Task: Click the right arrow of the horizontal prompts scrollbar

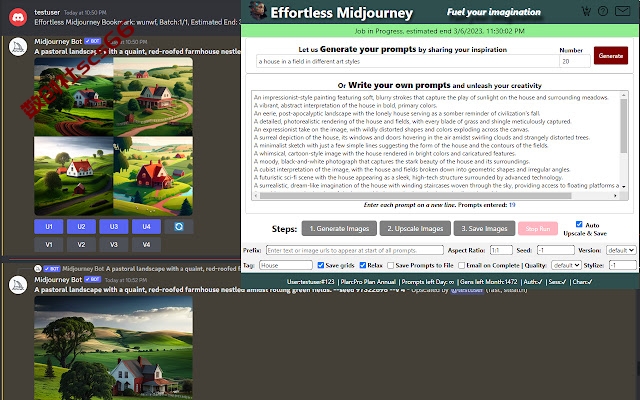Action: (616, 196)
